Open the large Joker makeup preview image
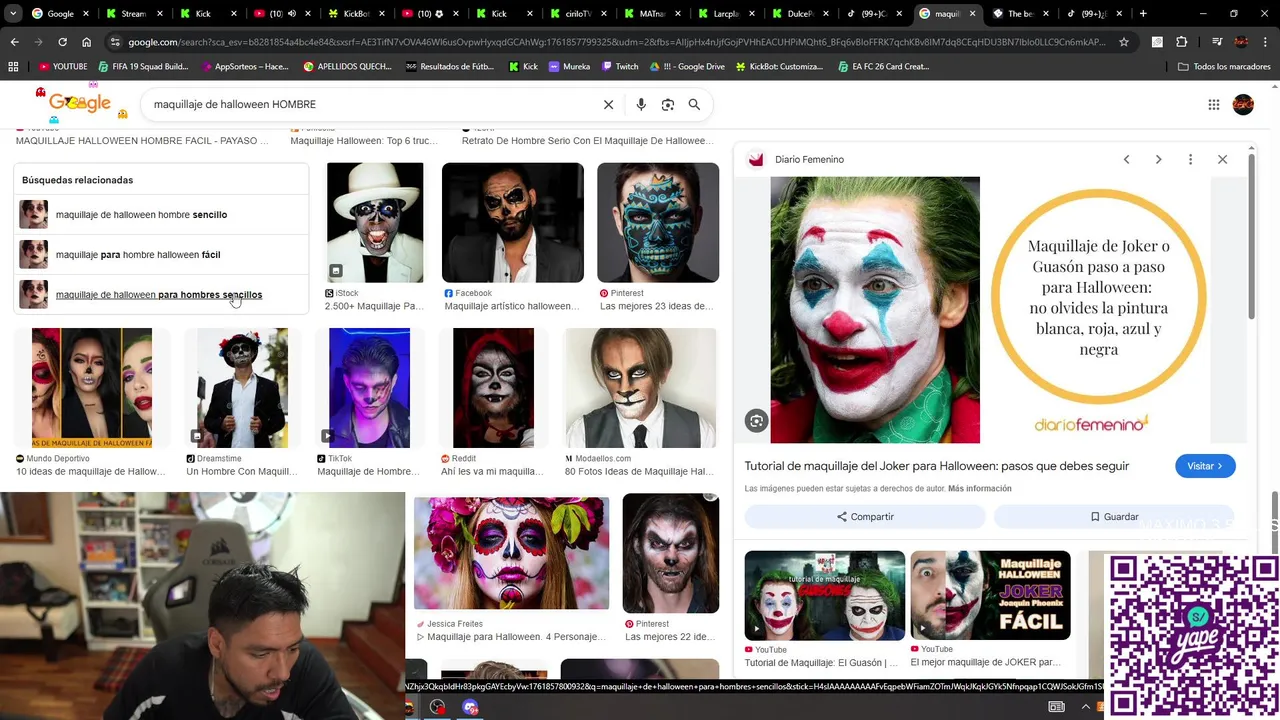Viewport: 1280px width, 720px height. coord(875,310)
